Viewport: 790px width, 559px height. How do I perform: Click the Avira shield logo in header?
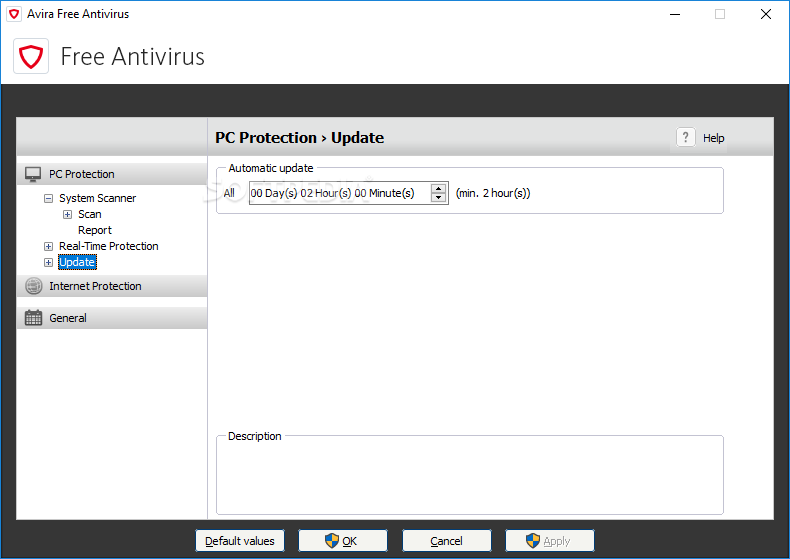(x=31, y=56)
